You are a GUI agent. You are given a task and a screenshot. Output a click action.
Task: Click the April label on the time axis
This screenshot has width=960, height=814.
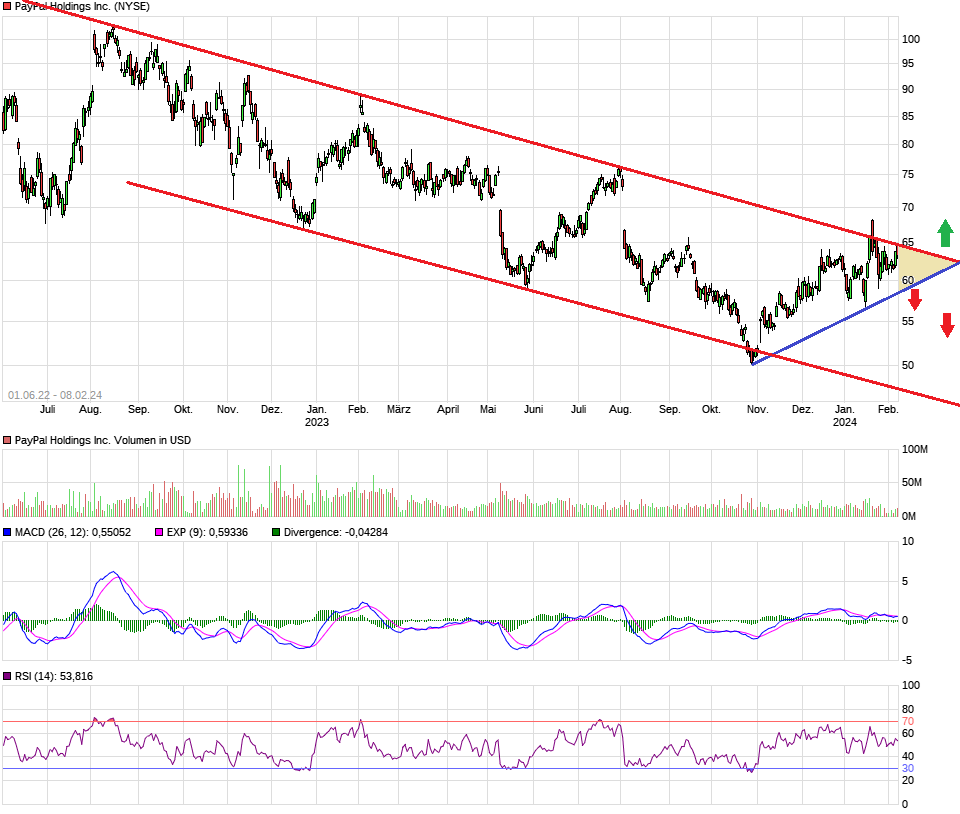[x=448, y=409]
